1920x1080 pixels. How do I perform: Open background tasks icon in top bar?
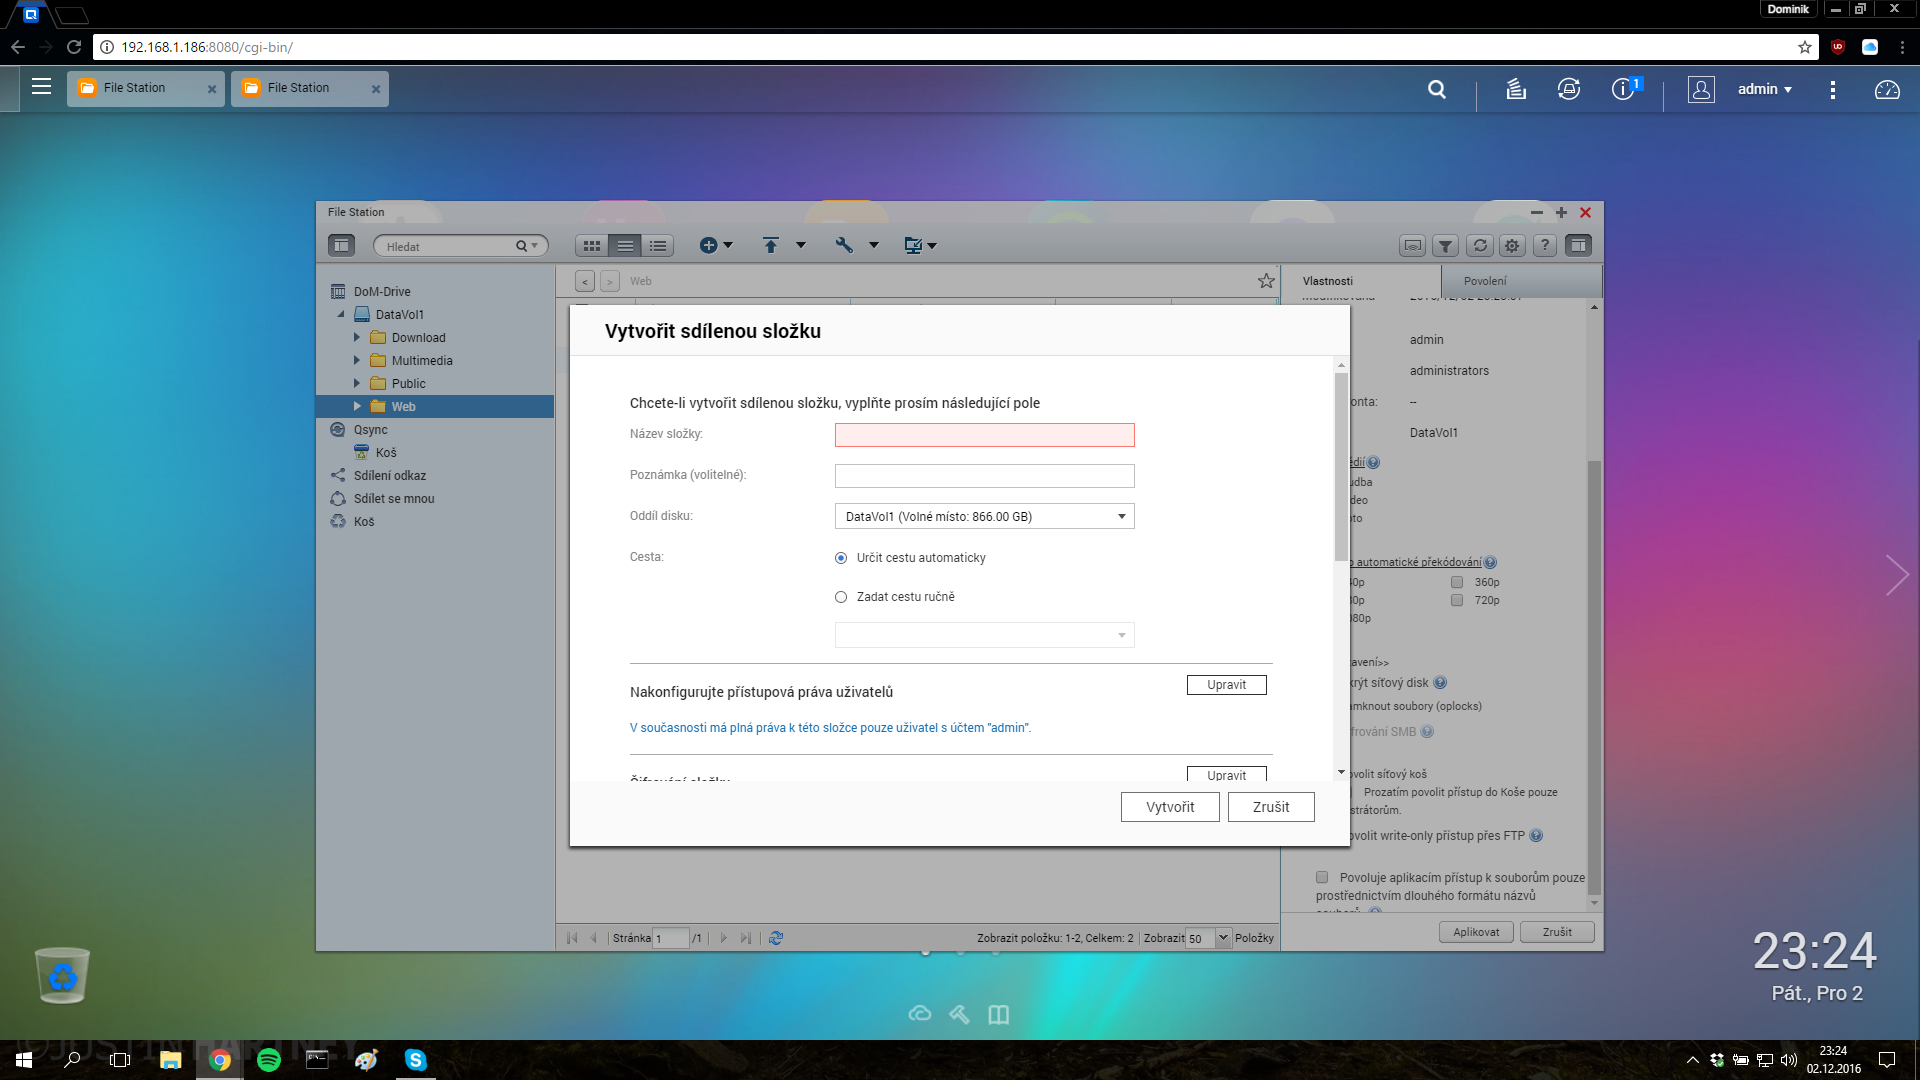1516,89
